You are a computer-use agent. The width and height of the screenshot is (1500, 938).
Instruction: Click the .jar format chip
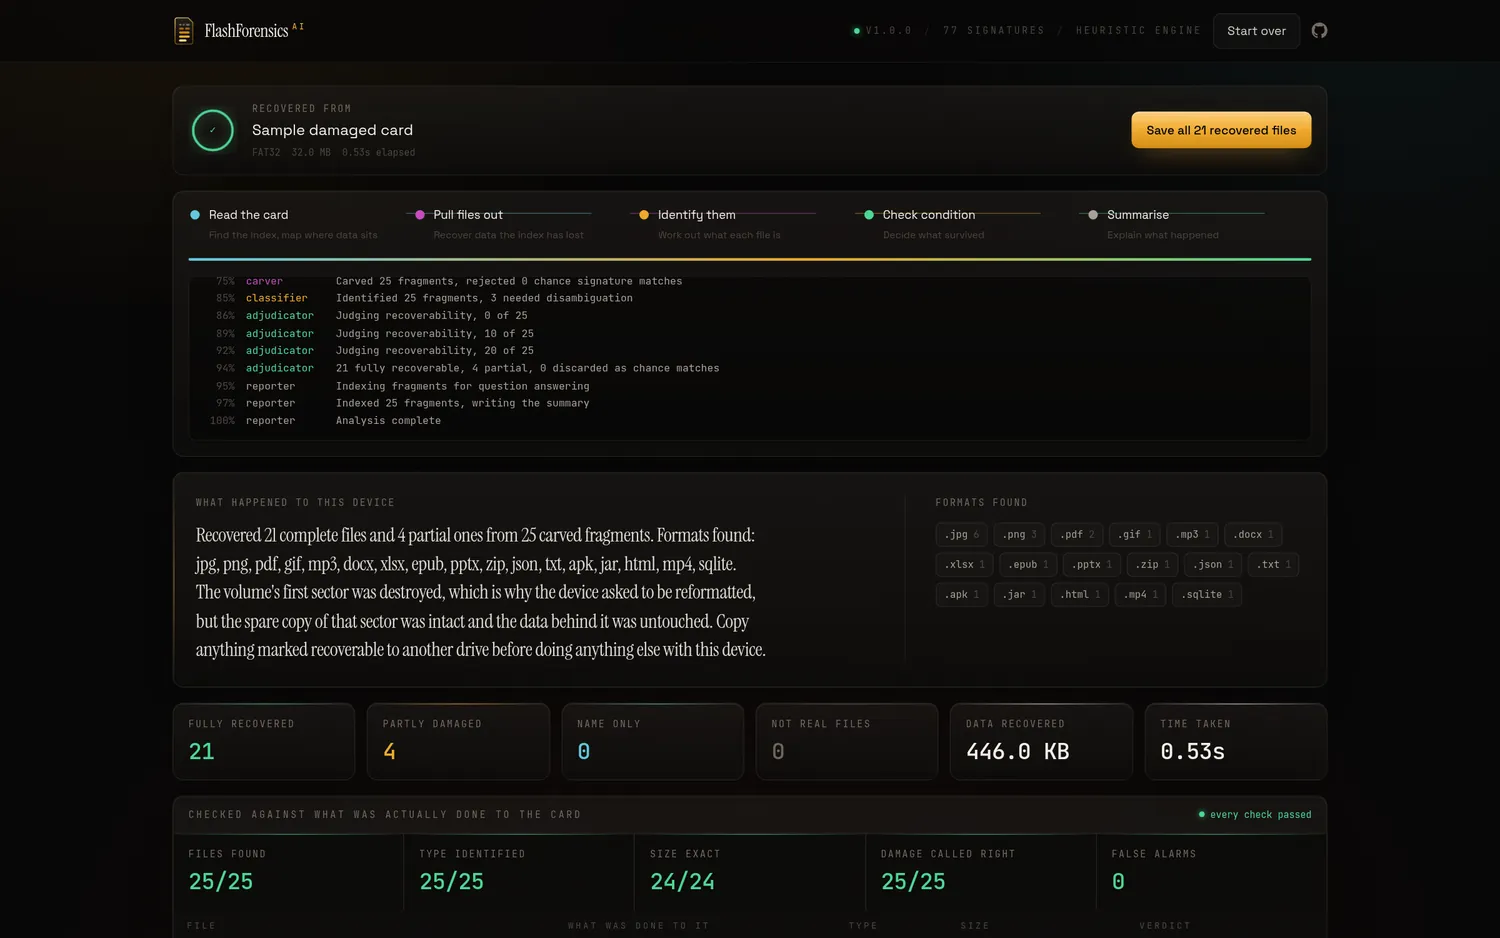1019,595
